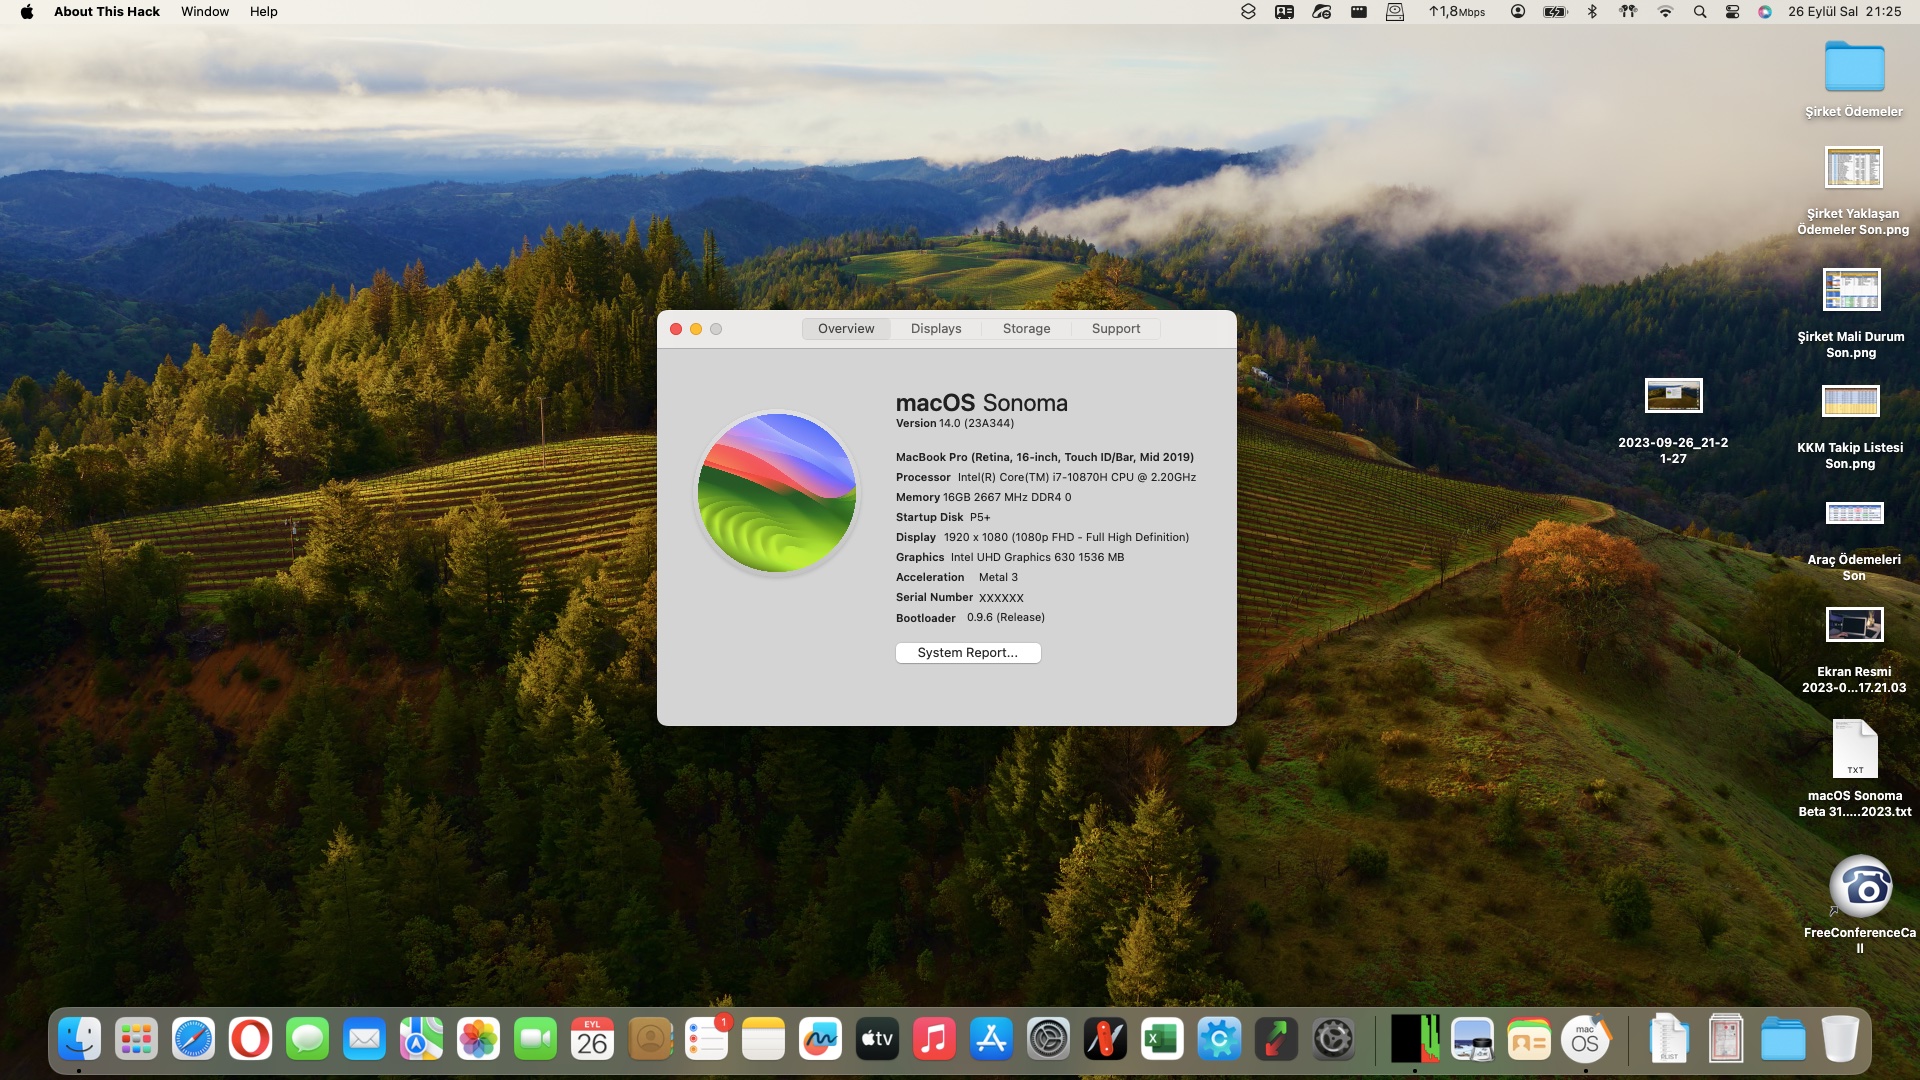Select the KKM Takip Listesi Son.png thumbnail

click(1851, 402)
